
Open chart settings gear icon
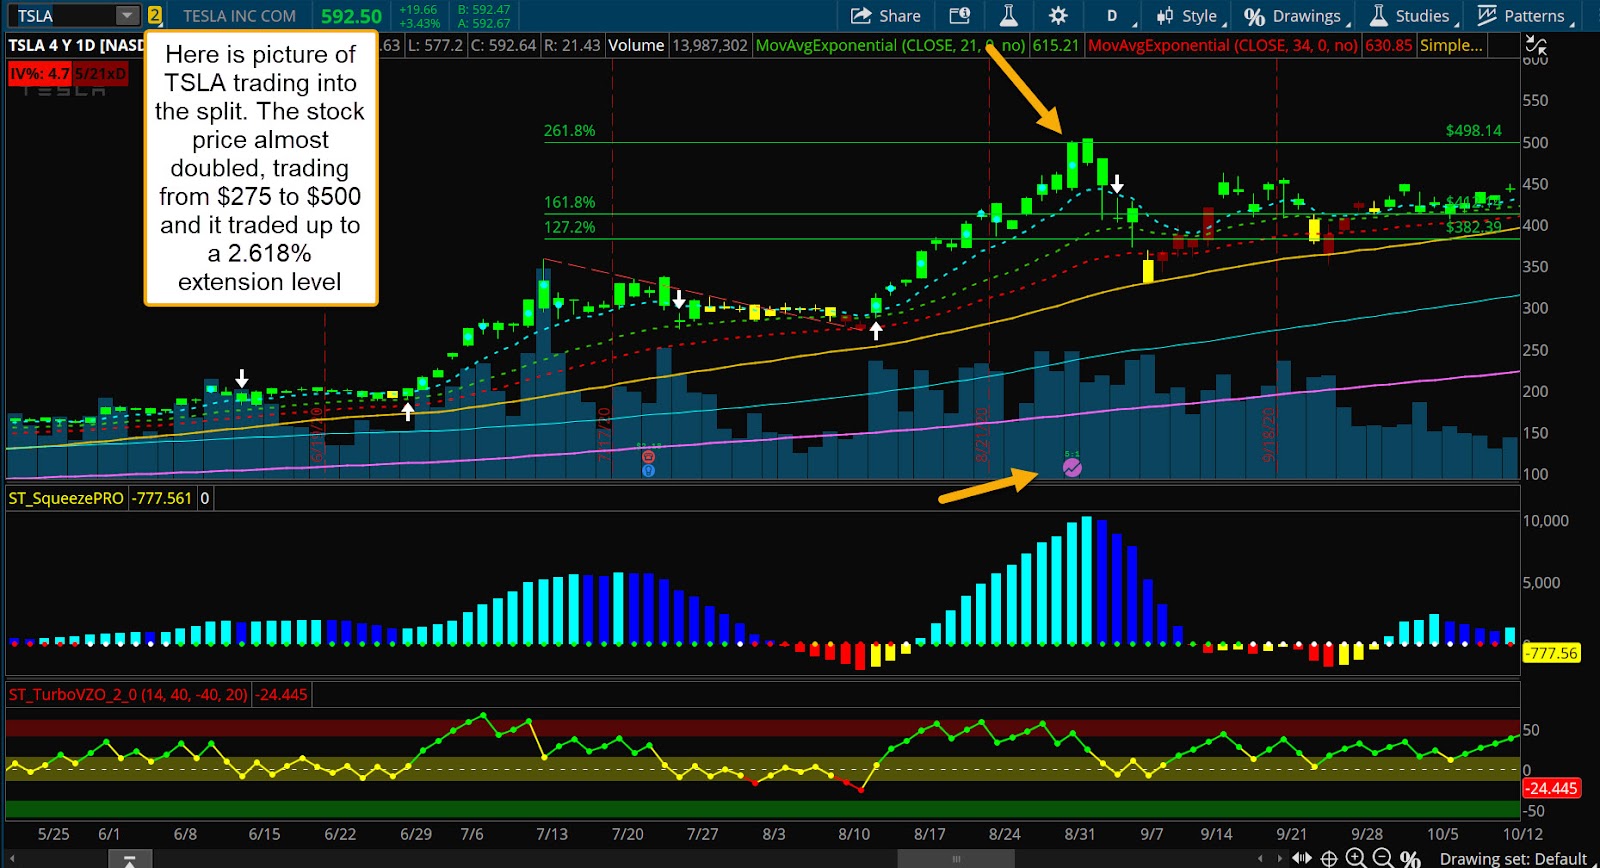pos(1058,16)
